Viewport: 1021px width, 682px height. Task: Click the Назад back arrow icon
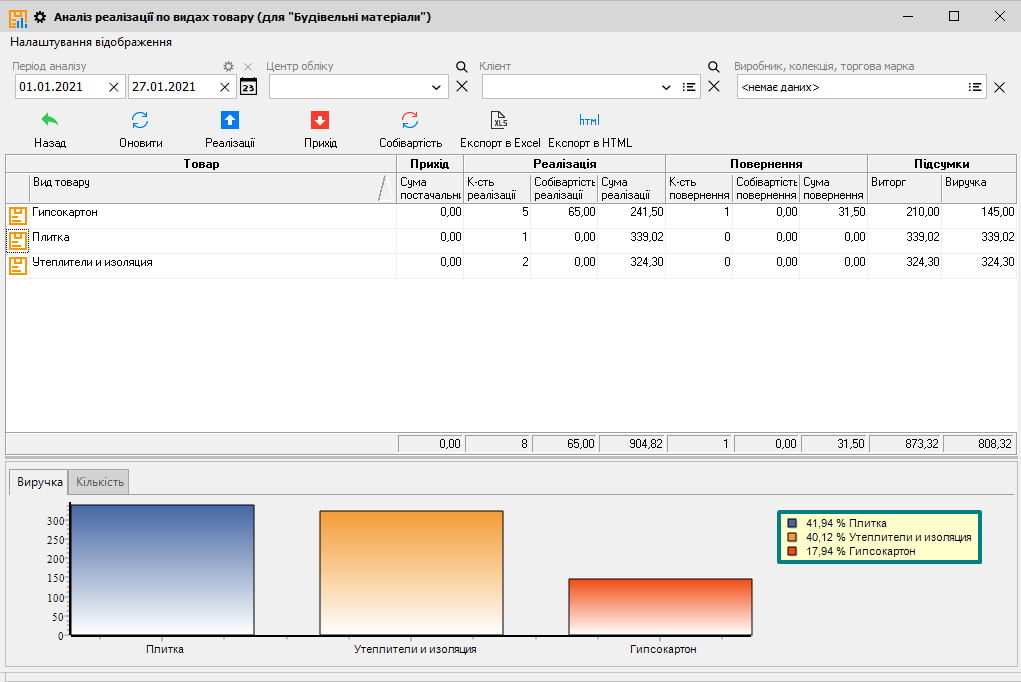click(50, 121)
